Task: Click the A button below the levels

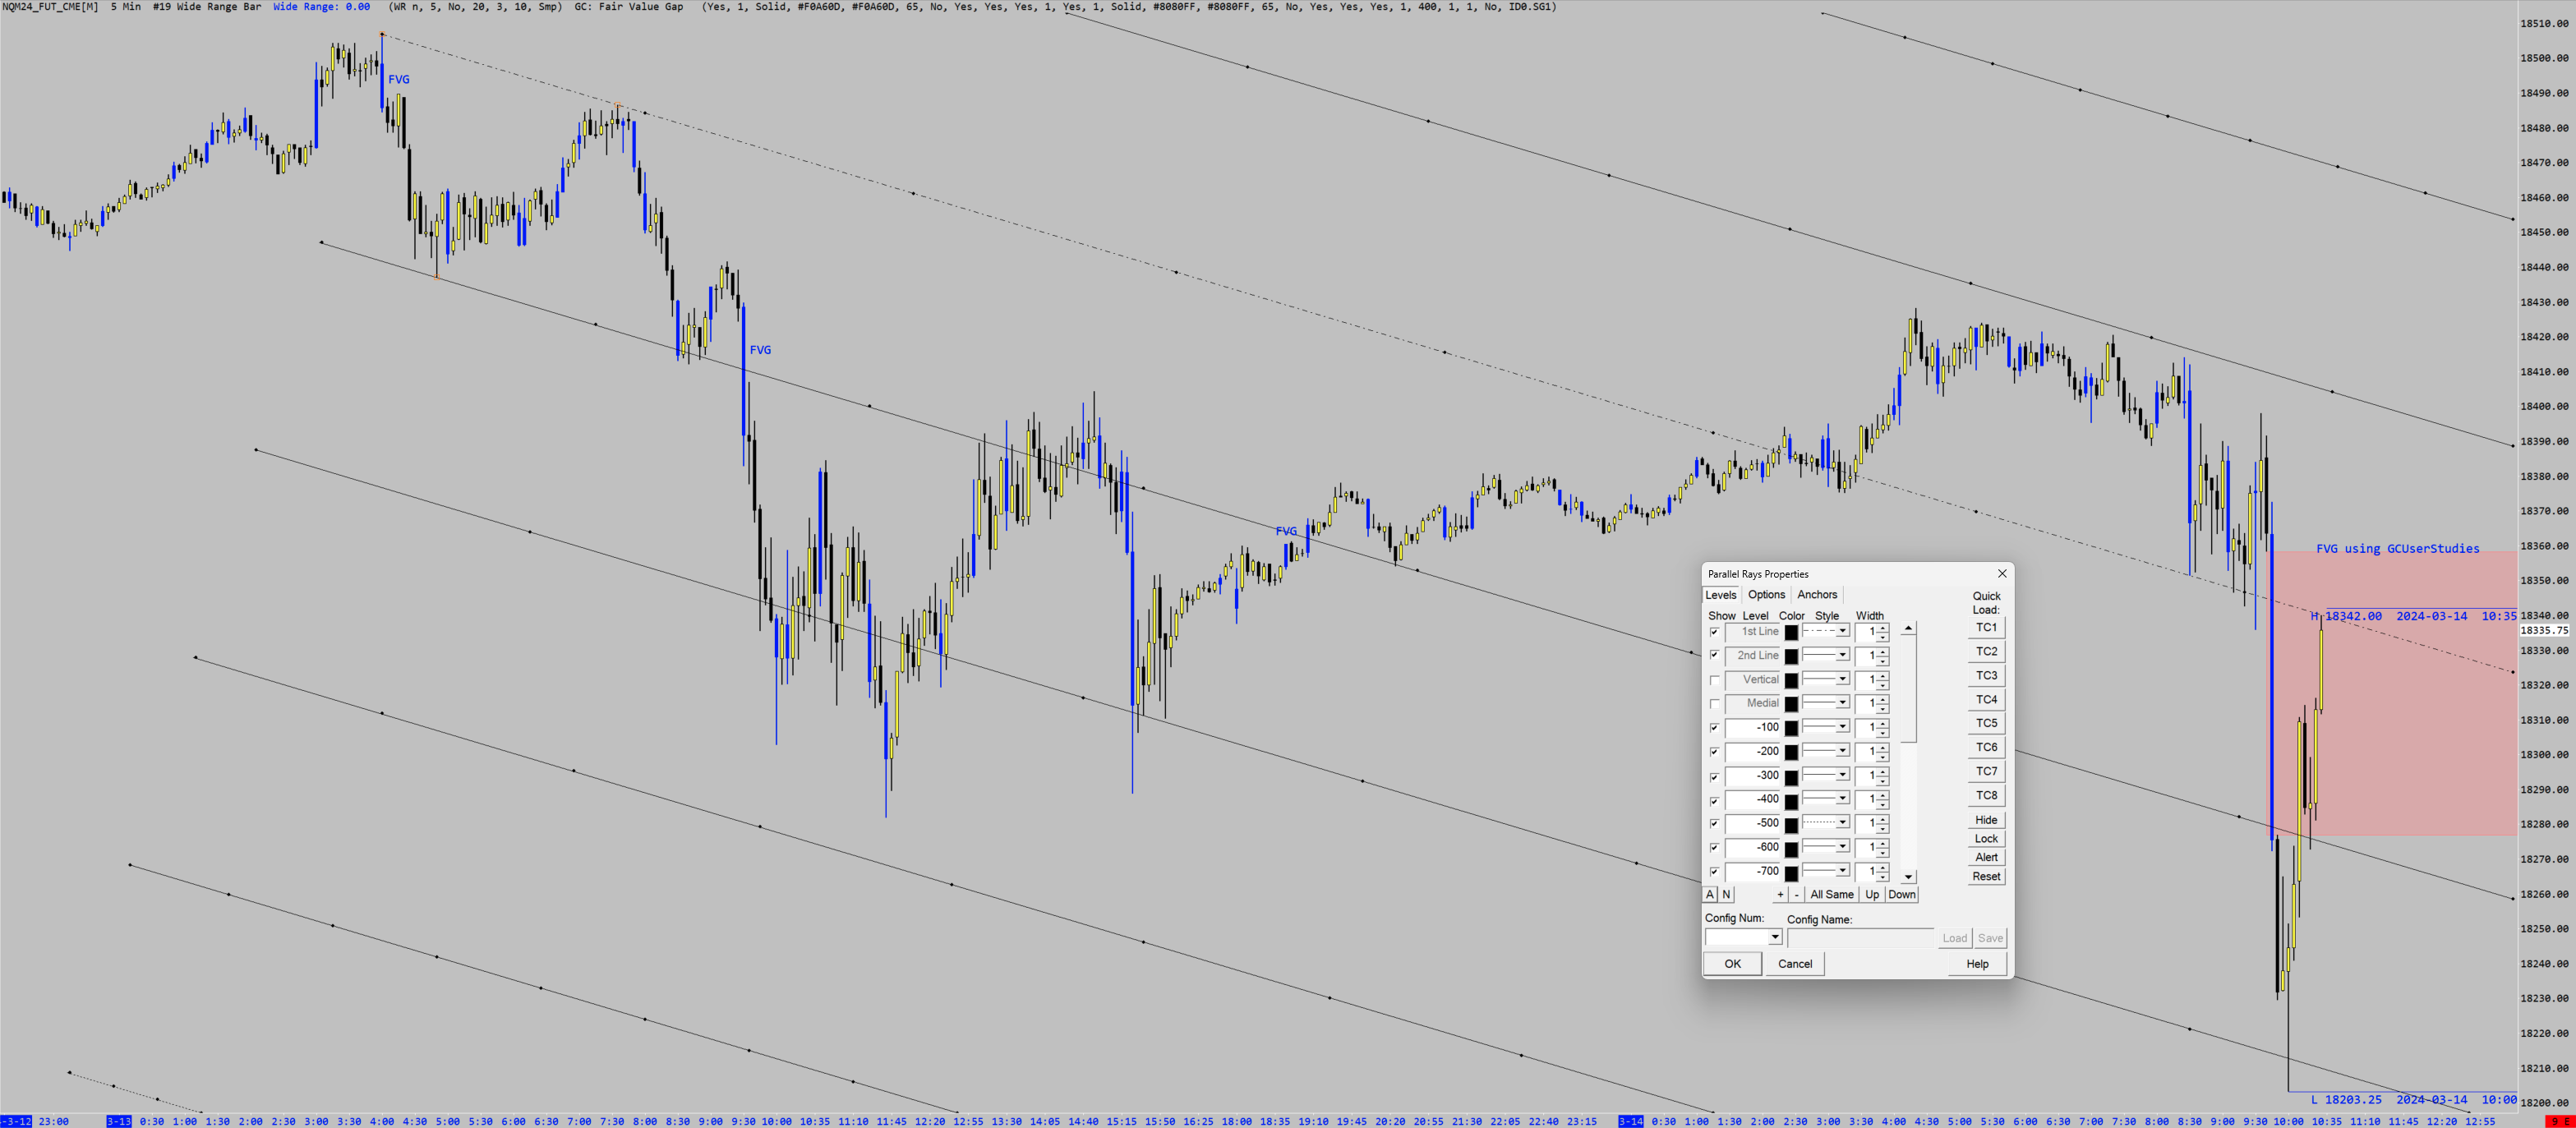Action: [1710, 895]
